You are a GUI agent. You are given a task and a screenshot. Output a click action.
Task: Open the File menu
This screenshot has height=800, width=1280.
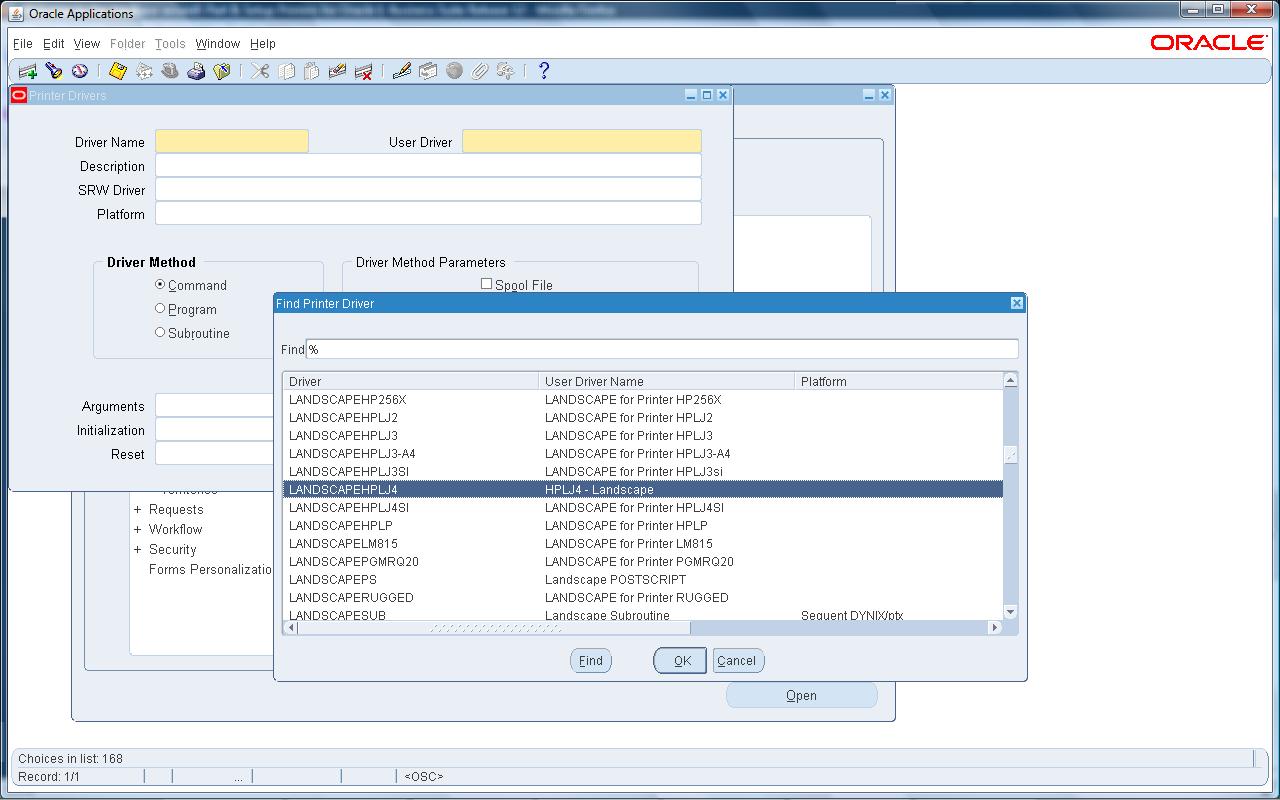pyautogui.click(x=23, y=44)
